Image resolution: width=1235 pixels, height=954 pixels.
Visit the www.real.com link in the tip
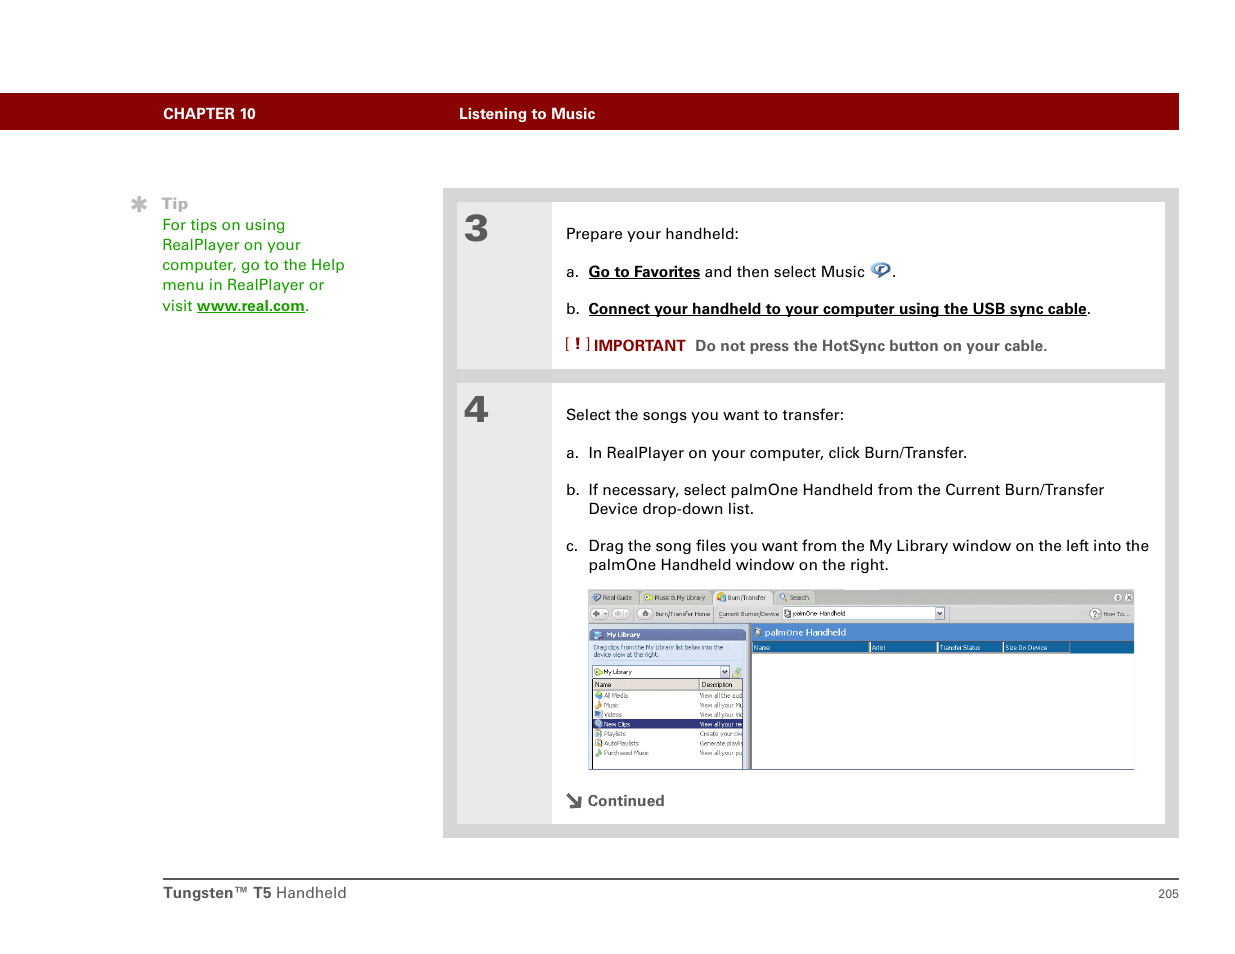251,306
